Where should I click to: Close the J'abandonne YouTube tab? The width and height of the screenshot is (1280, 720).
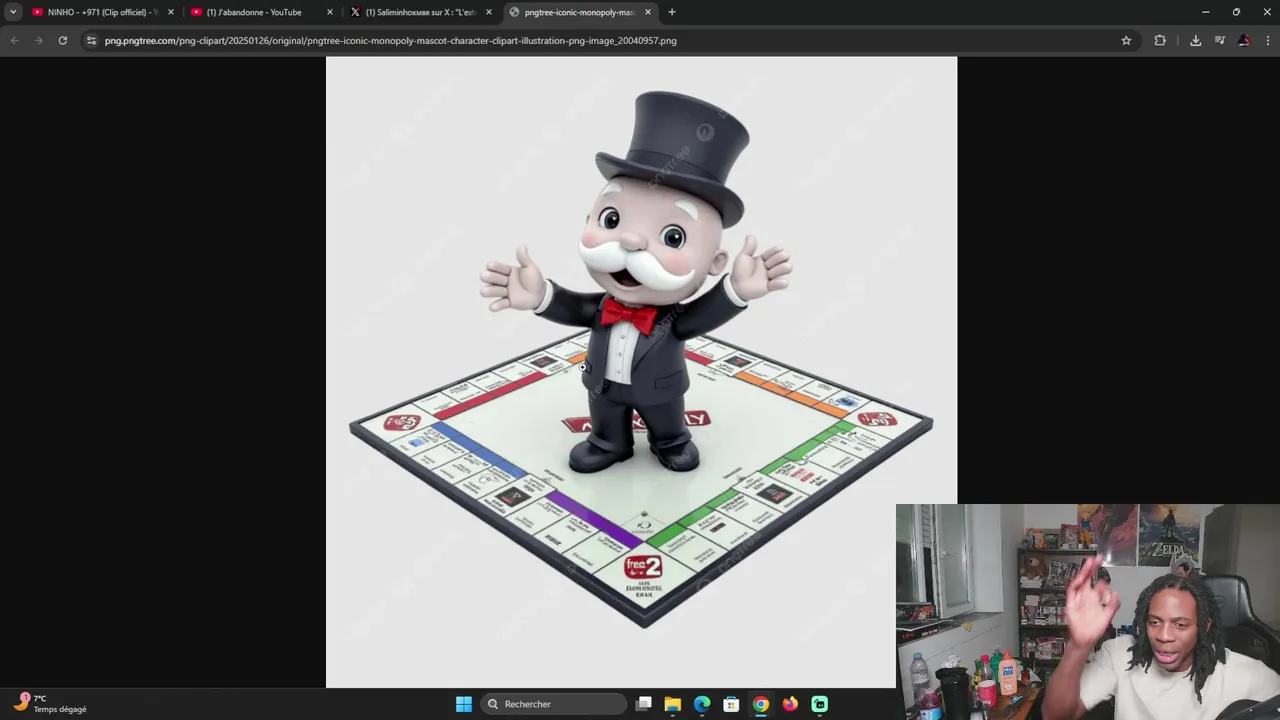coord(330,12)
